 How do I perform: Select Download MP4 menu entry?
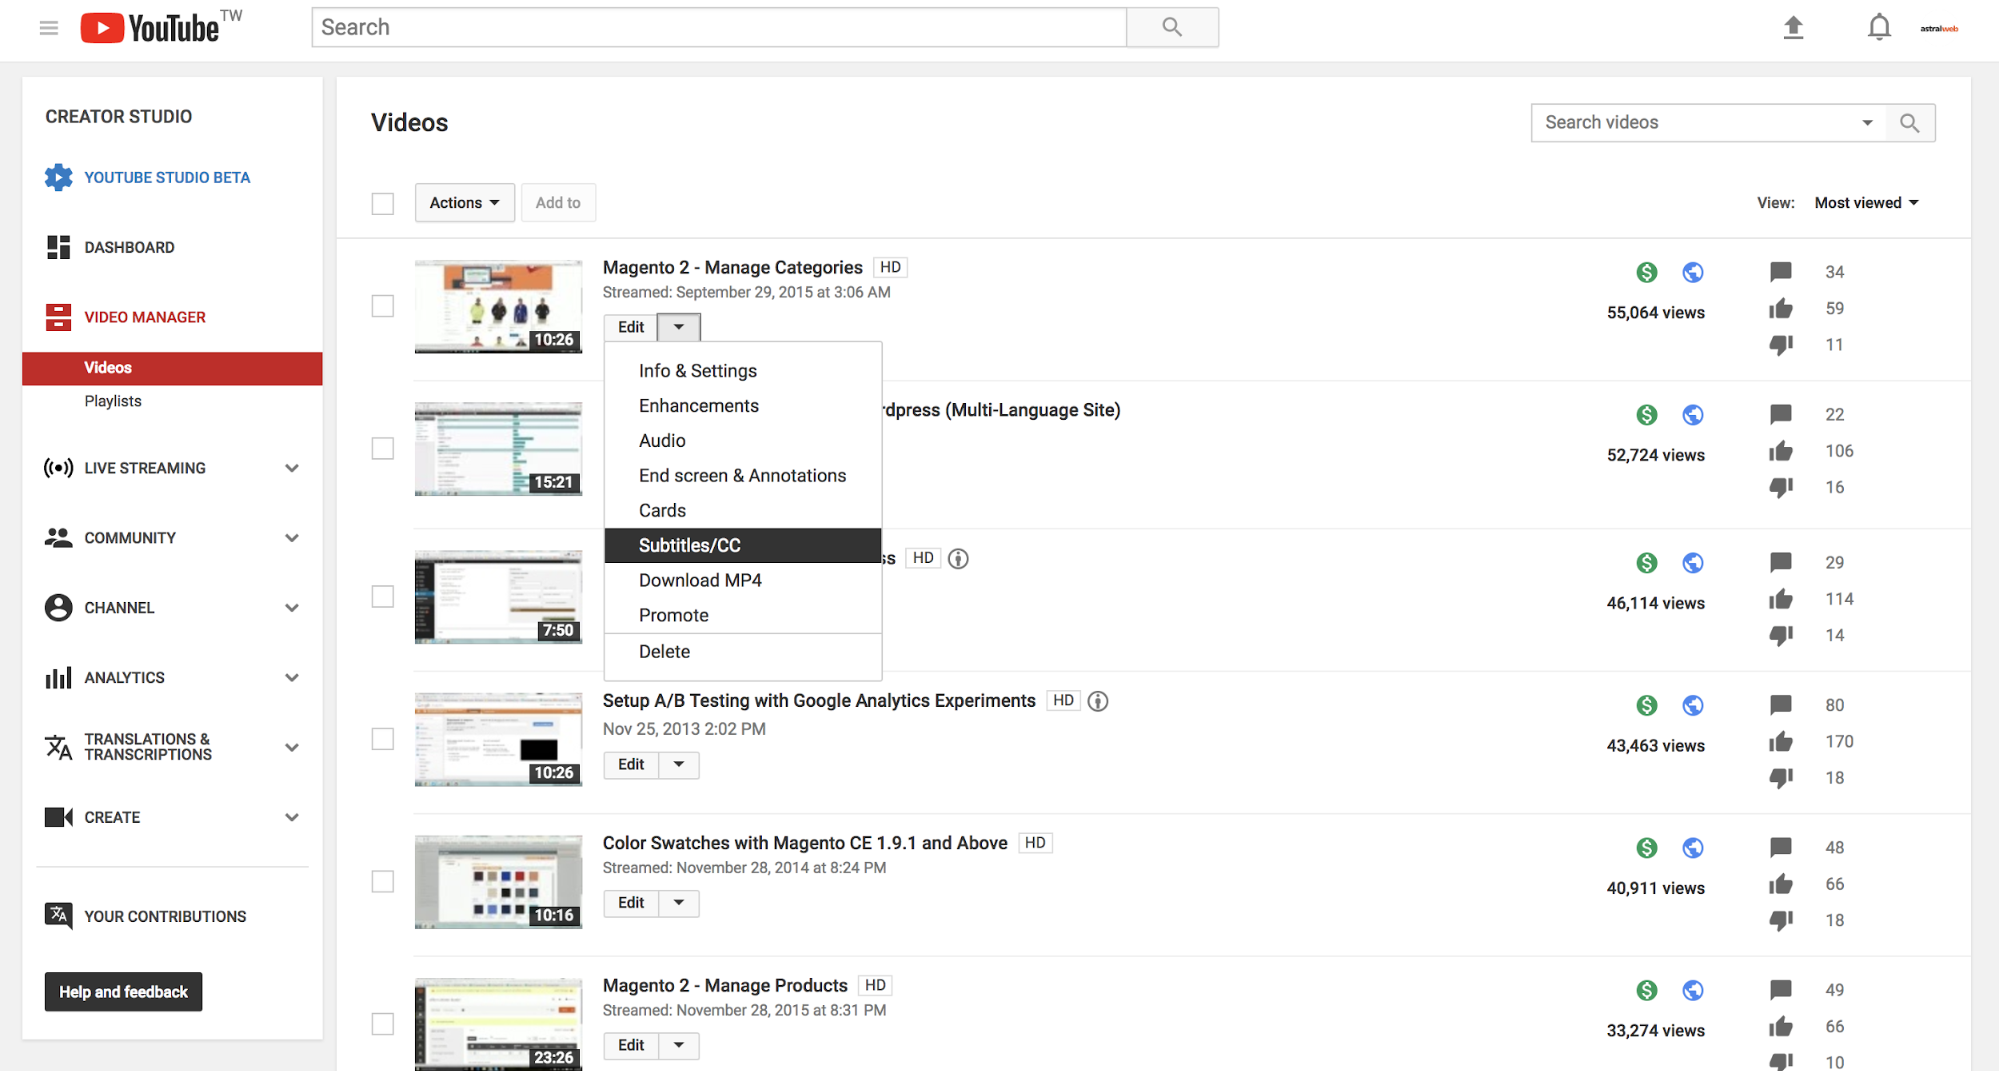pyautogui.click(x=743, y=580)
